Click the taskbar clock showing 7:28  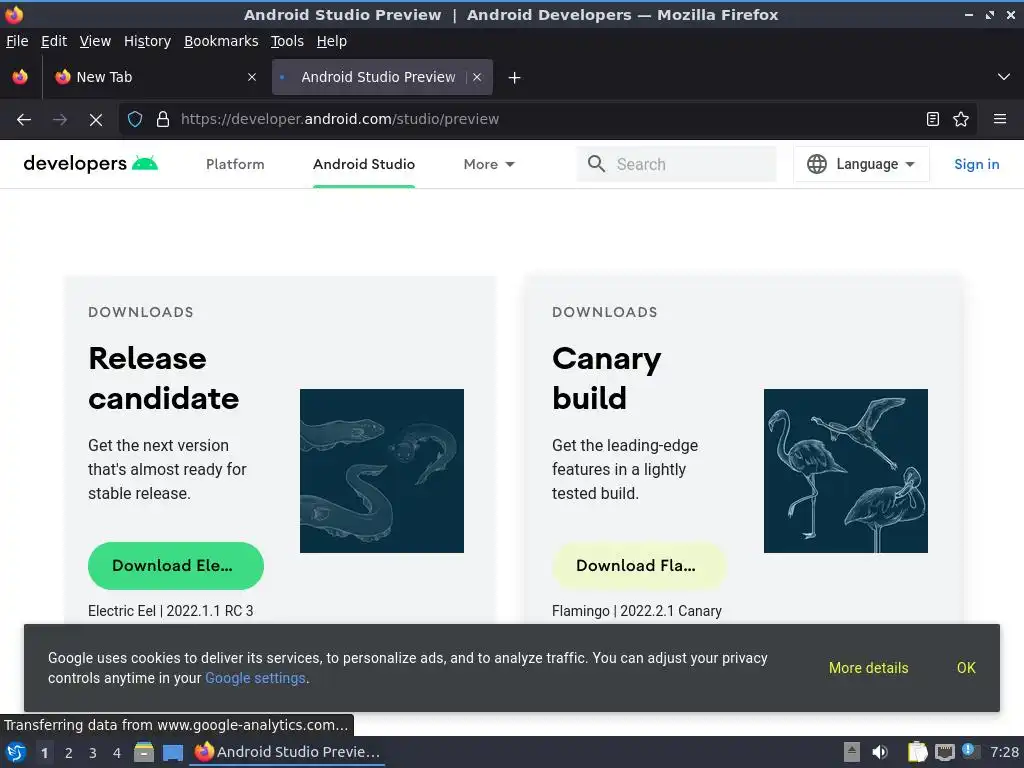click(1004, 752)
